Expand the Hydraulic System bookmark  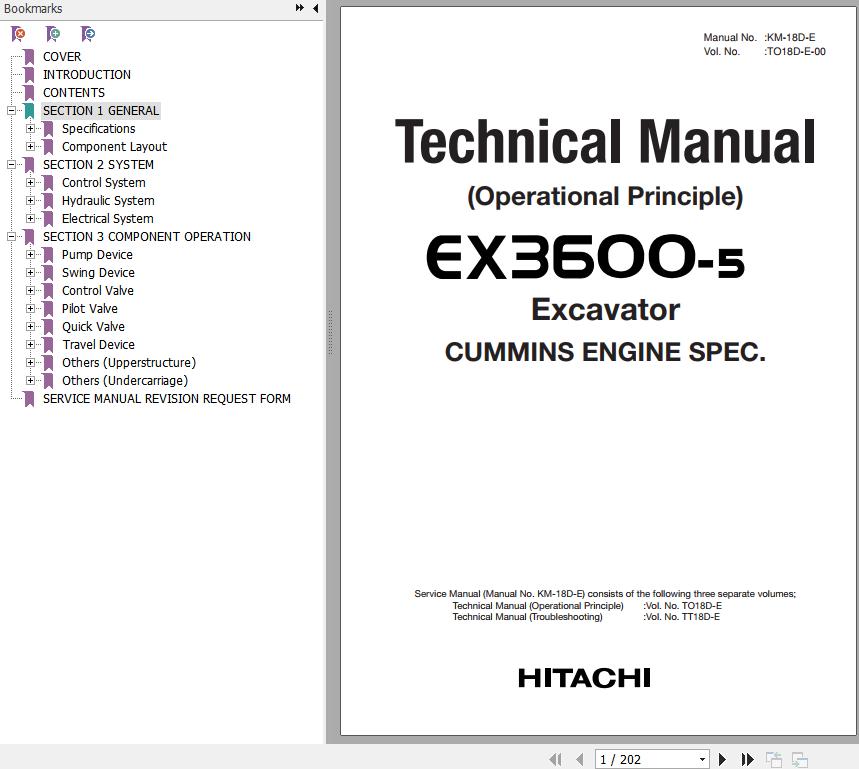pyautogui.click(x=30, y=201)
